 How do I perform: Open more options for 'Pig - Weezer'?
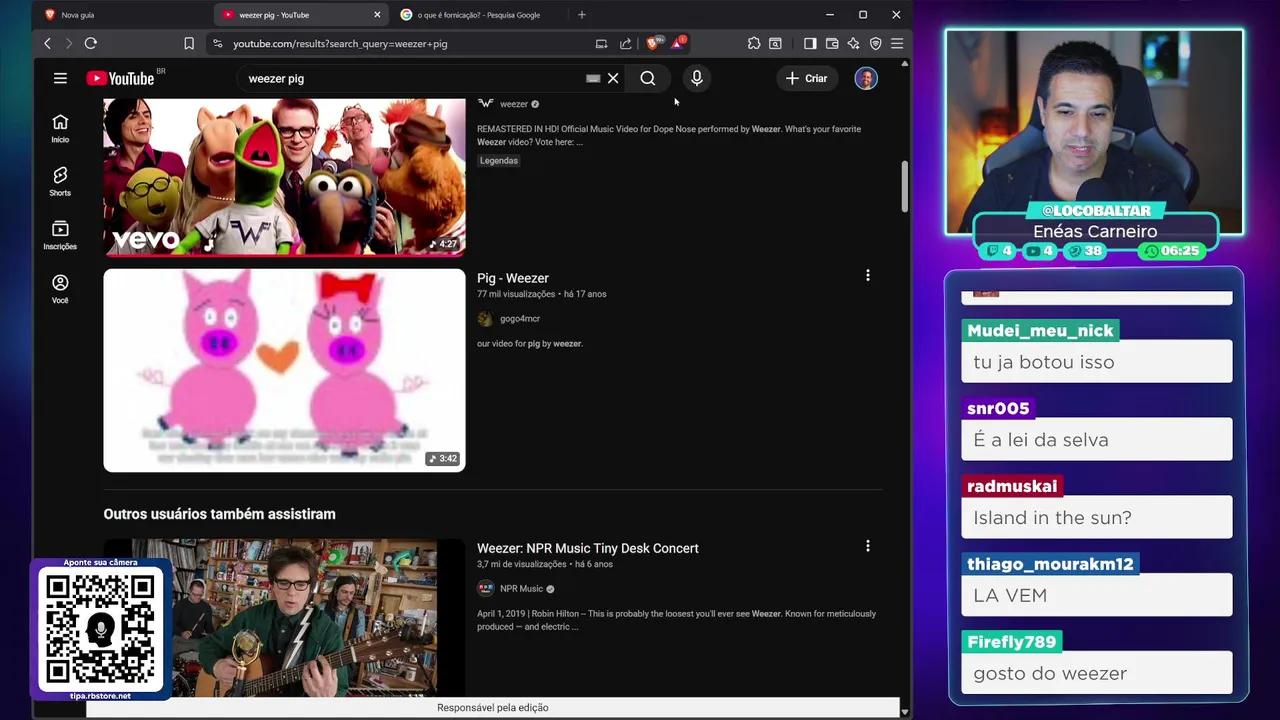point(868,275)
